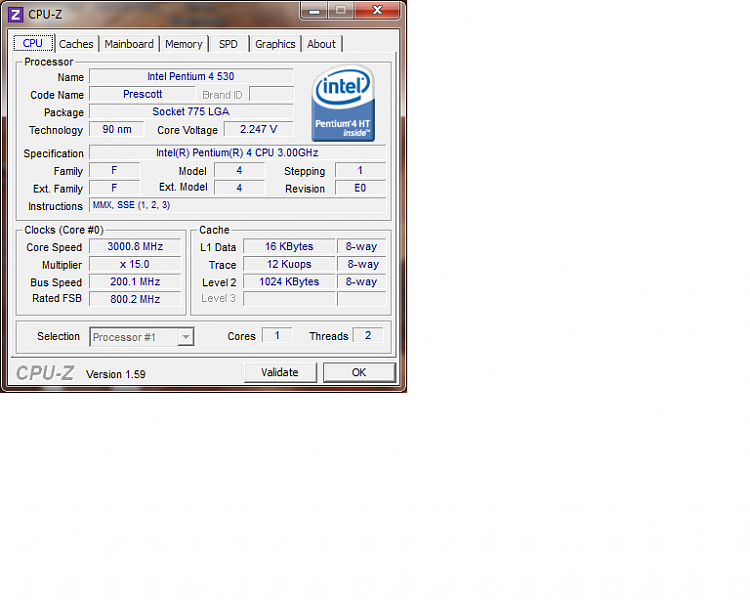Viewport: 750px width, 600px height.
Task: Click the Instructions field MMX, SSE
Action: [x=237, y=205]
